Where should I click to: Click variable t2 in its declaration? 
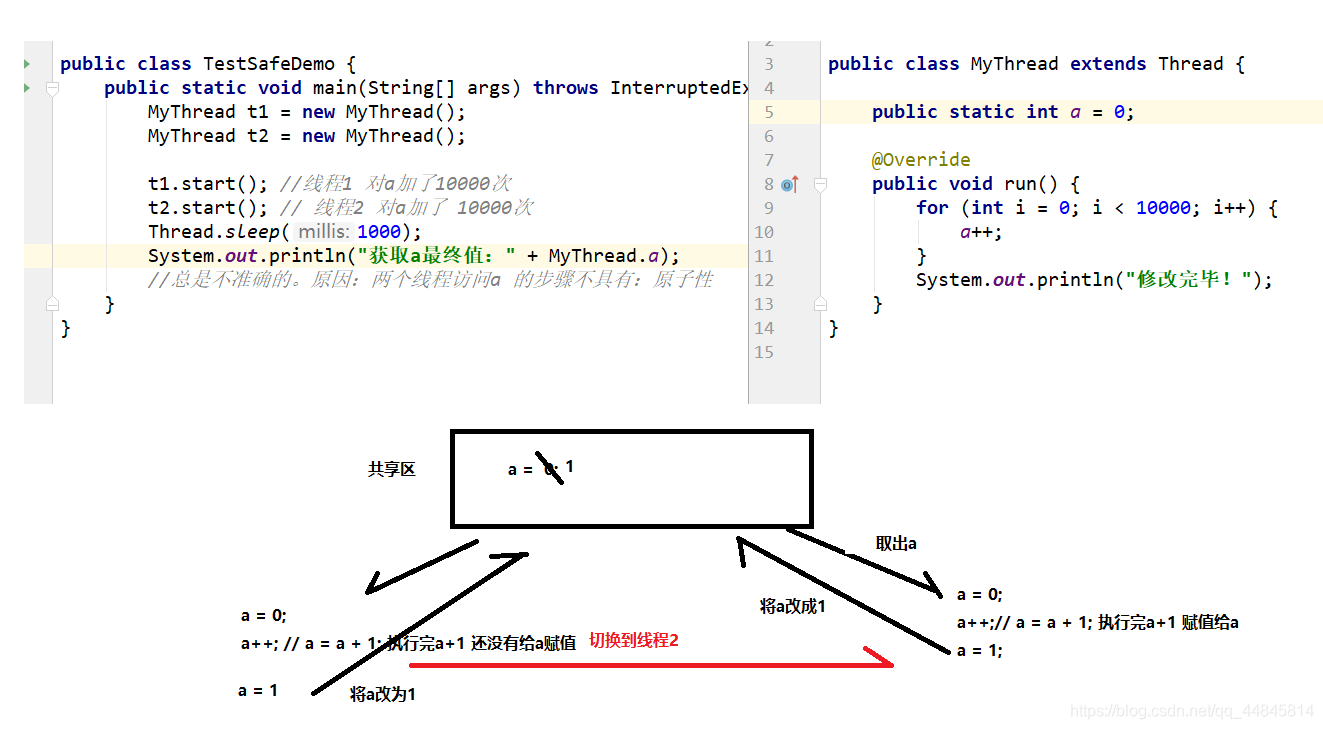[x=257, y=136]
